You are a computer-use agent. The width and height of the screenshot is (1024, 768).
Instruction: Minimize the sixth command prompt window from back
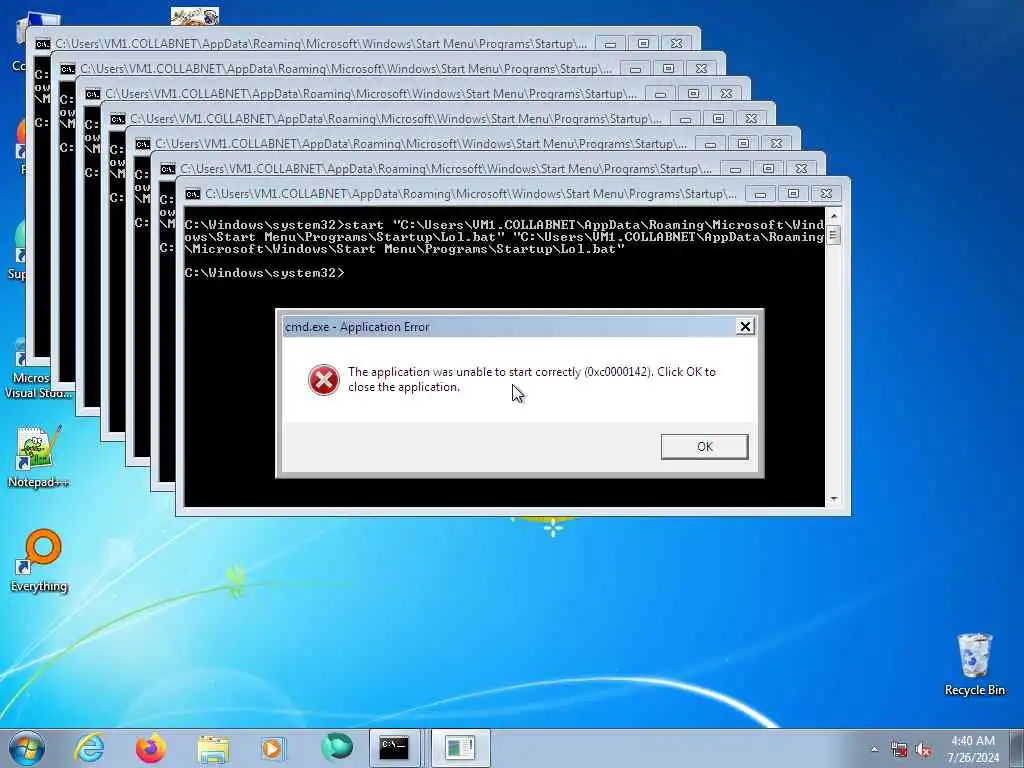(x=735, y=168)
